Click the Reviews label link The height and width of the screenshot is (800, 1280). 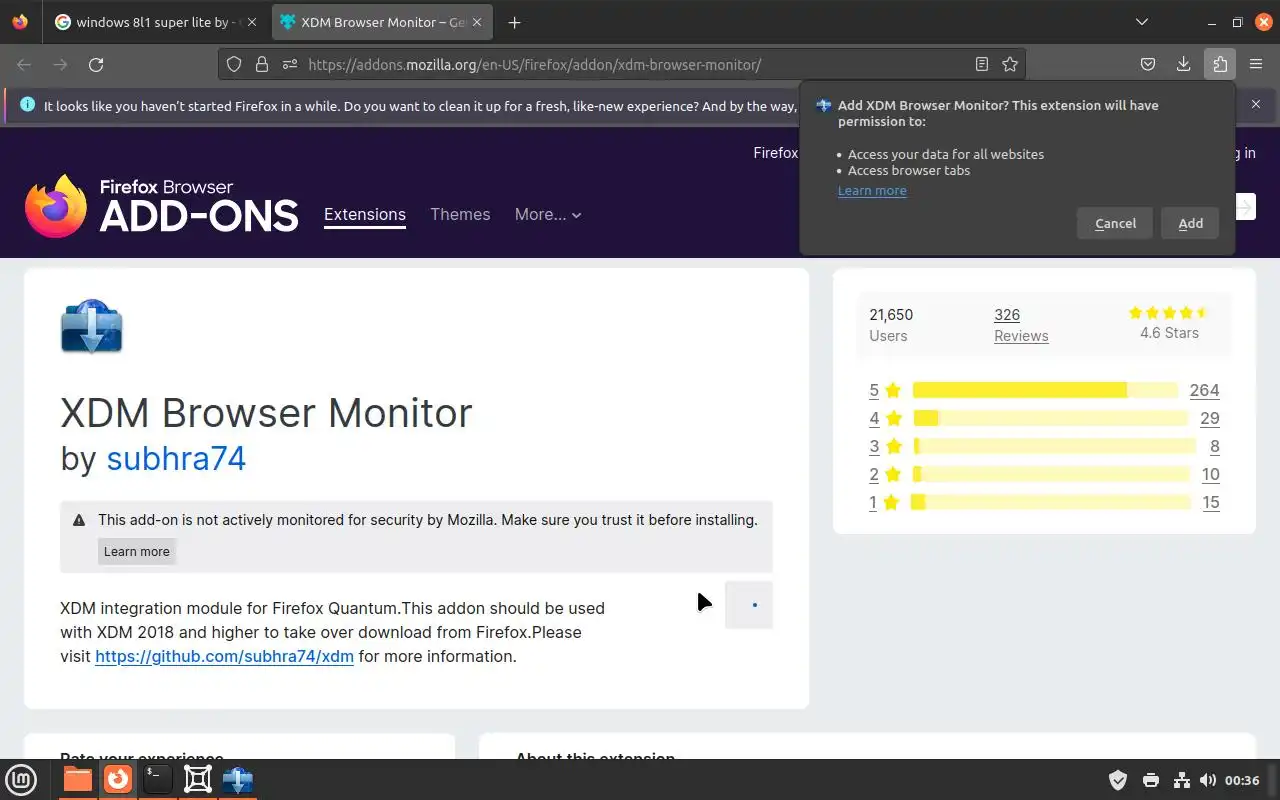pos(1021,336)
